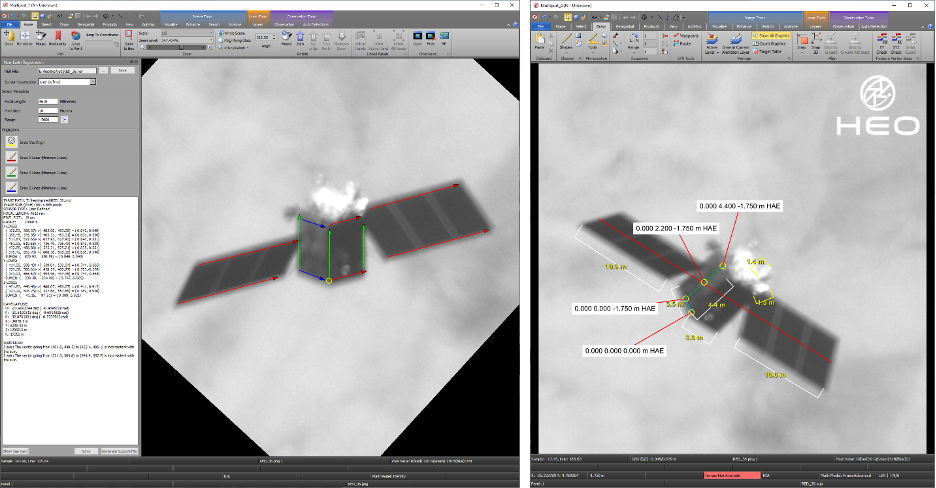
Task: Click the button next to Range field
Action: [x=64, y=119]
